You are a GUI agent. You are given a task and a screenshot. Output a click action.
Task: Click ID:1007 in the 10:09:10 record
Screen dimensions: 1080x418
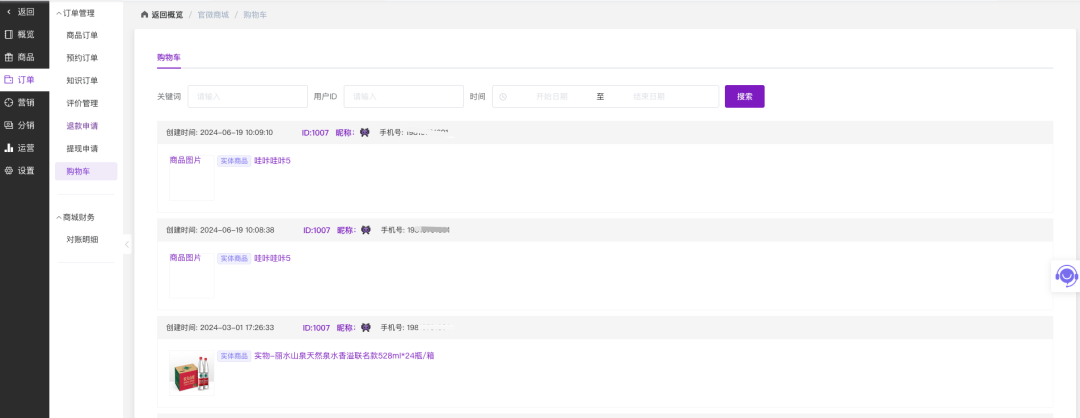click(x=315, y=132)
